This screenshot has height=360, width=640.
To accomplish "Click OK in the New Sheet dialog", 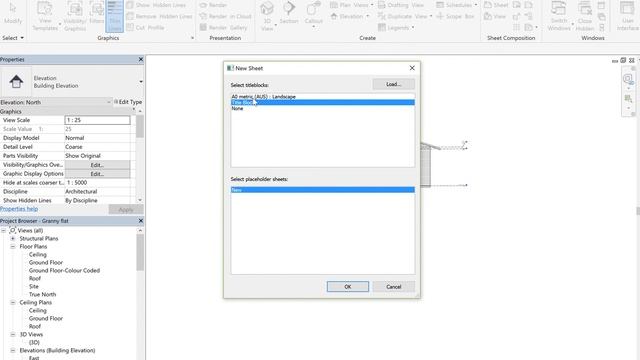I will [348, 287].
